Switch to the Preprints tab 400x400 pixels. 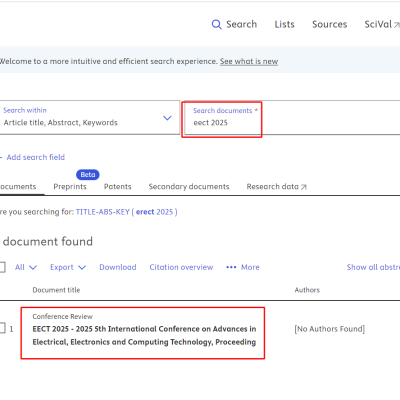coord(70,187)
